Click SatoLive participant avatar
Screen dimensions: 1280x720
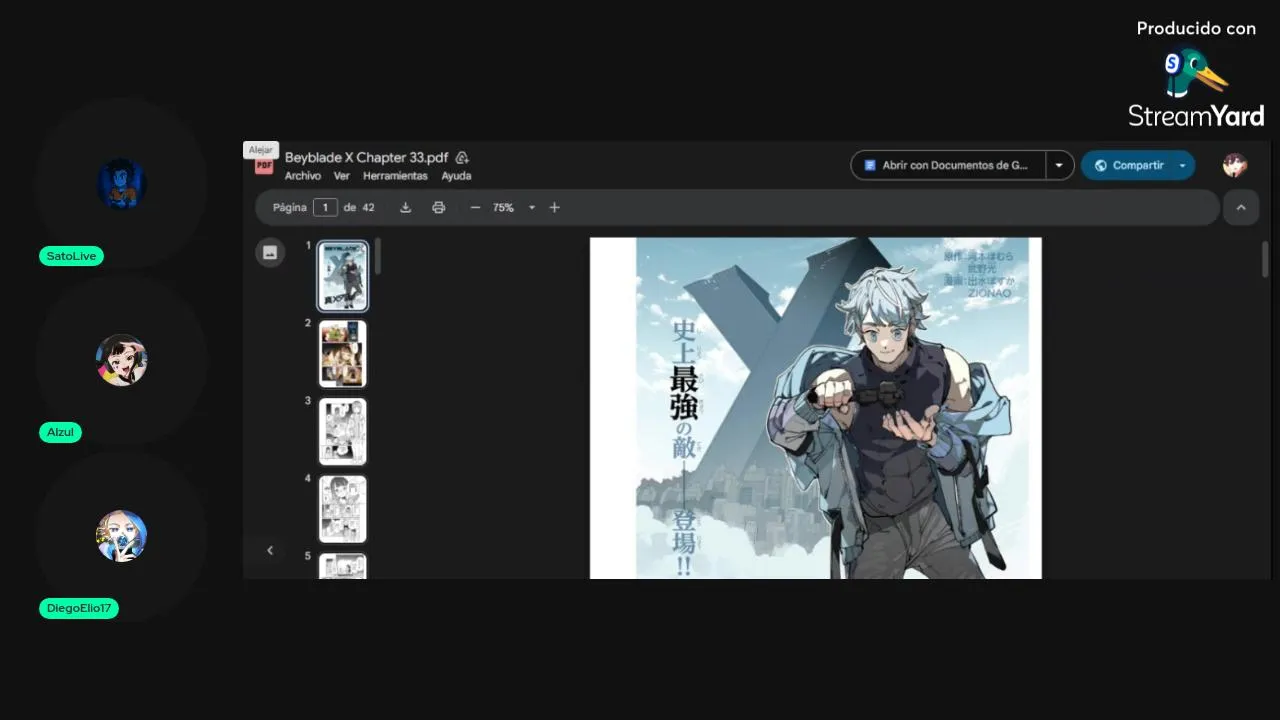pos(122,184)
